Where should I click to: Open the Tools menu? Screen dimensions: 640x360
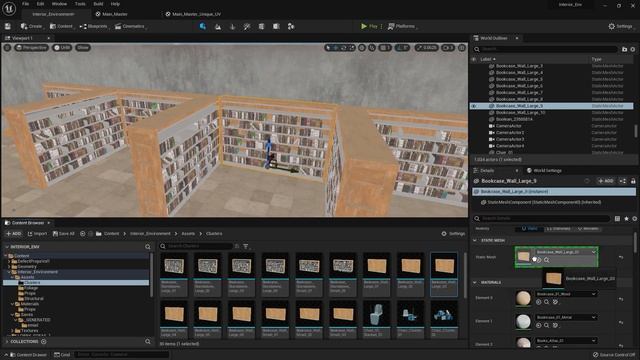point(80,4)
